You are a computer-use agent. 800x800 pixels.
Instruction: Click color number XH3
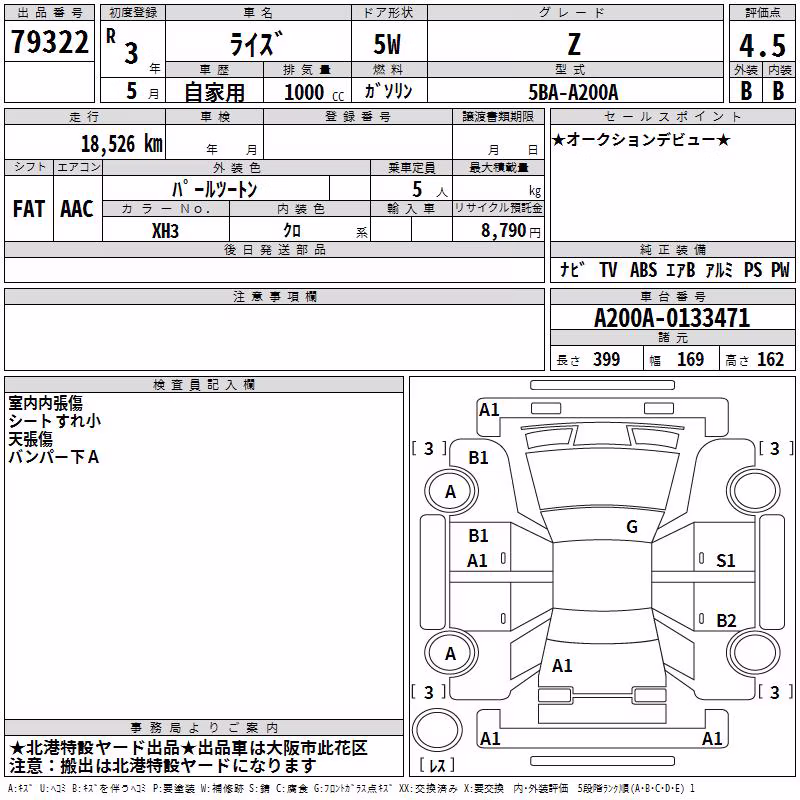(x=165, y=231)
